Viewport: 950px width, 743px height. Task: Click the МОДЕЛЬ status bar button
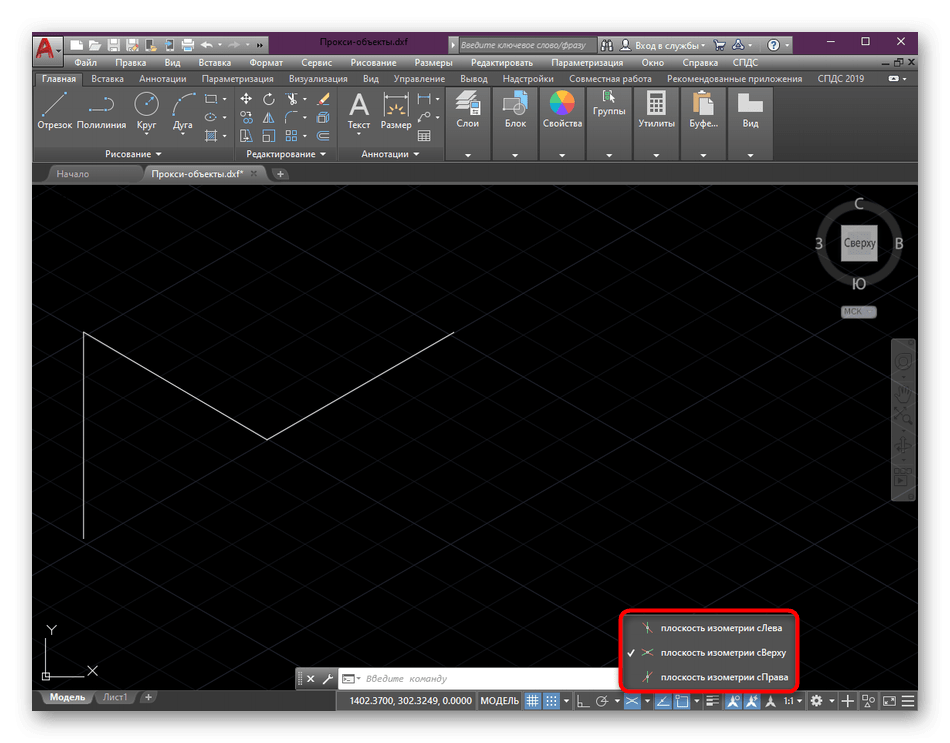coord(499,701)
